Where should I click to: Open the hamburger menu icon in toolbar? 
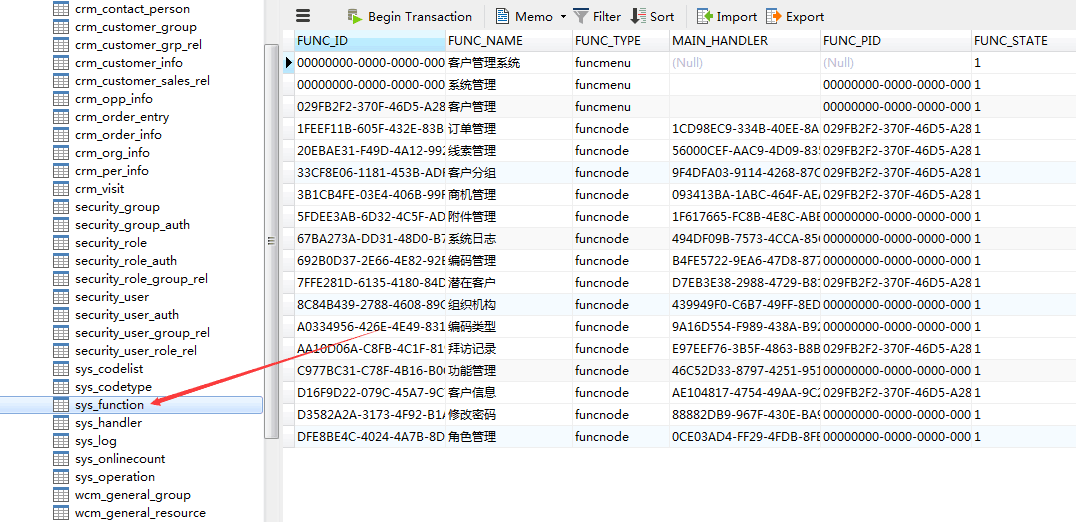(x=304, y=16)
